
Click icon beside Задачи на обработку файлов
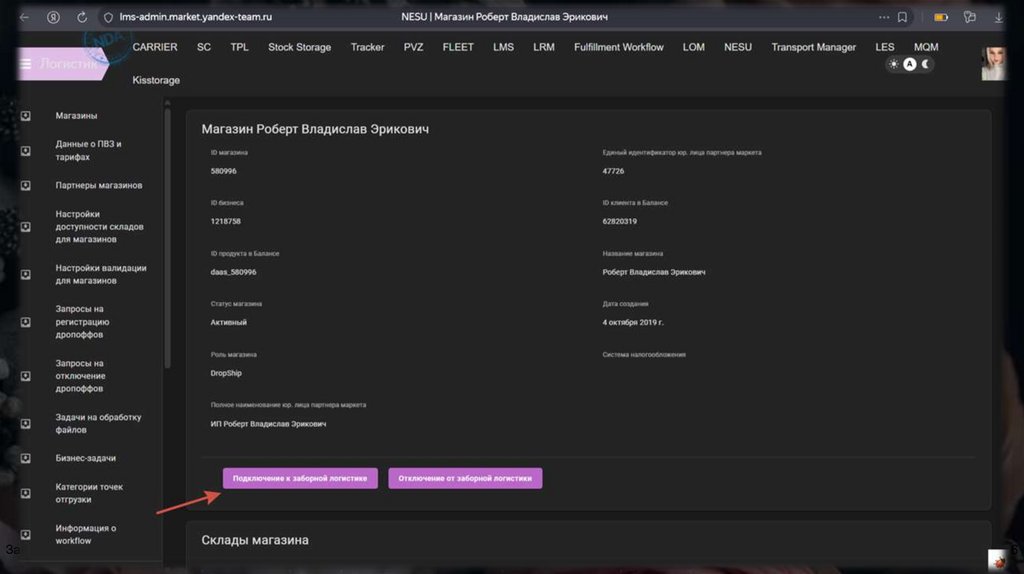pyautogui.click(x=25, y=424)
